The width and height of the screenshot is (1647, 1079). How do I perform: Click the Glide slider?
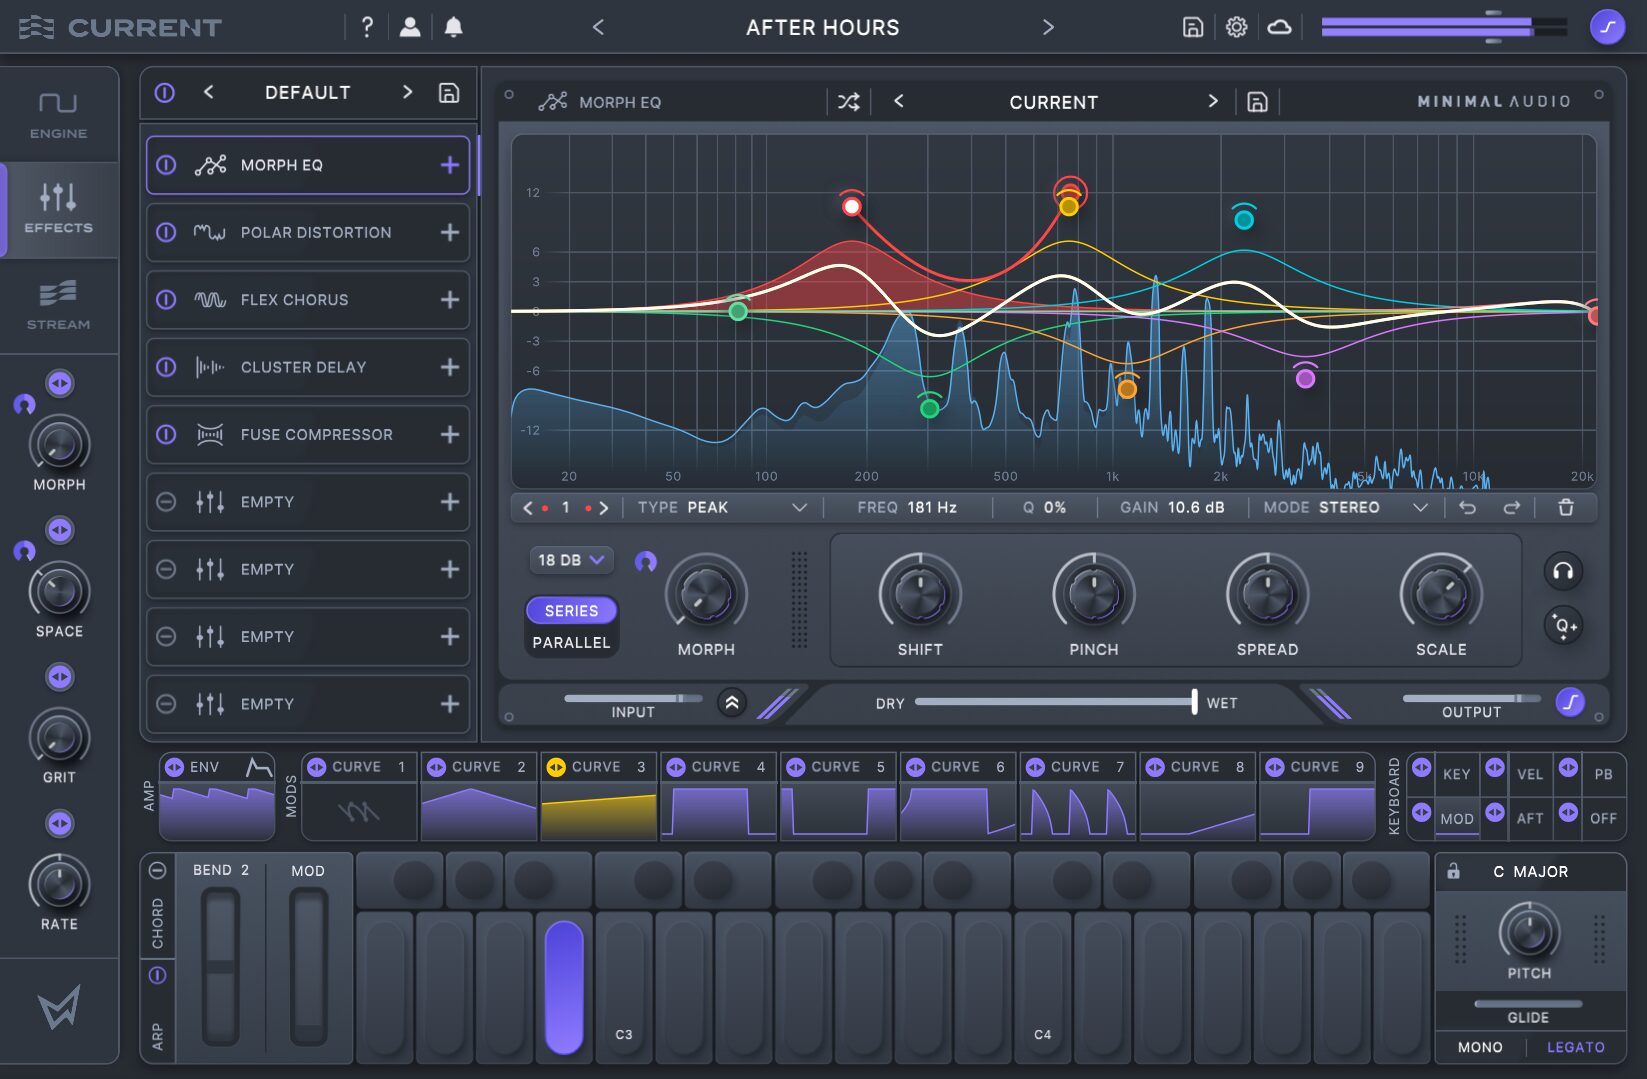(1528, 1003)
